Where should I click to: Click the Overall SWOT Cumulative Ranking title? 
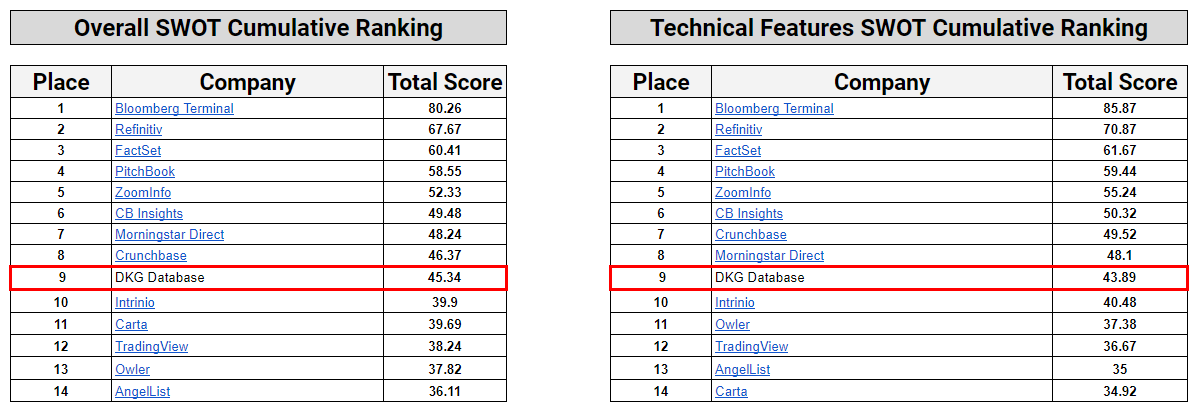[258, 28]
